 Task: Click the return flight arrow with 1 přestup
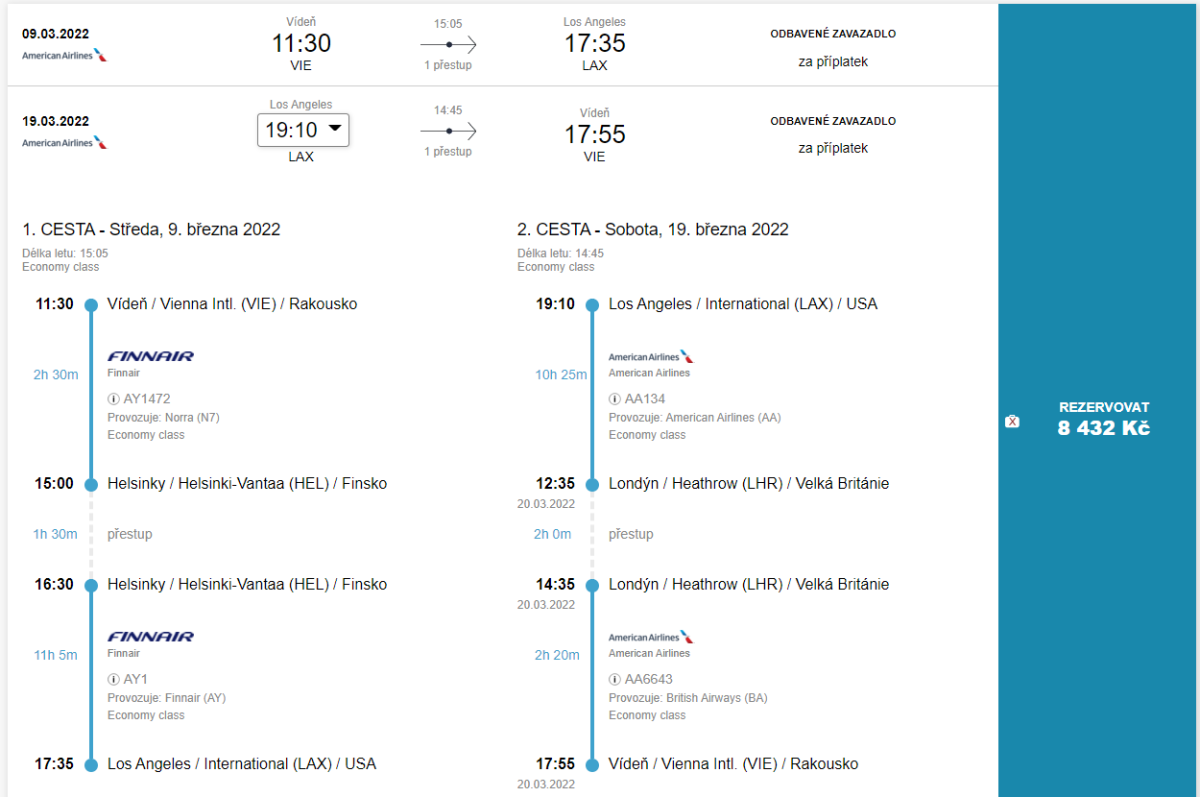(x=448, y=131)
